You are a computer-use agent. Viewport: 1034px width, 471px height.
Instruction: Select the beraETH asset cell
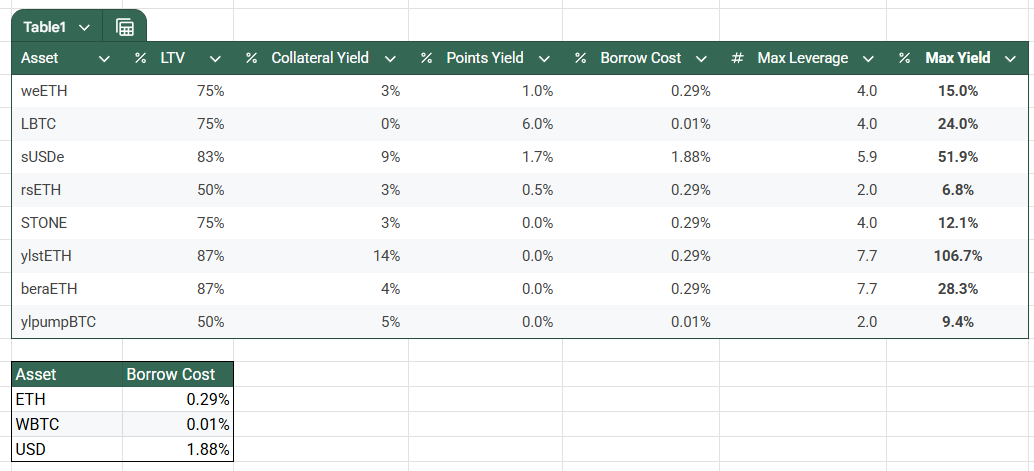tap(49, 289)
